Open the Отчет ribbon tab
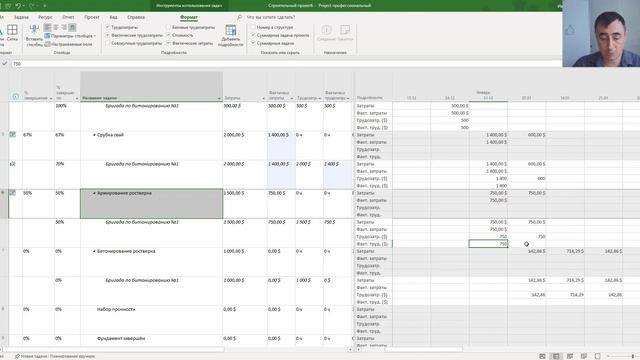640x360 pixels. [x=68, y=17]
